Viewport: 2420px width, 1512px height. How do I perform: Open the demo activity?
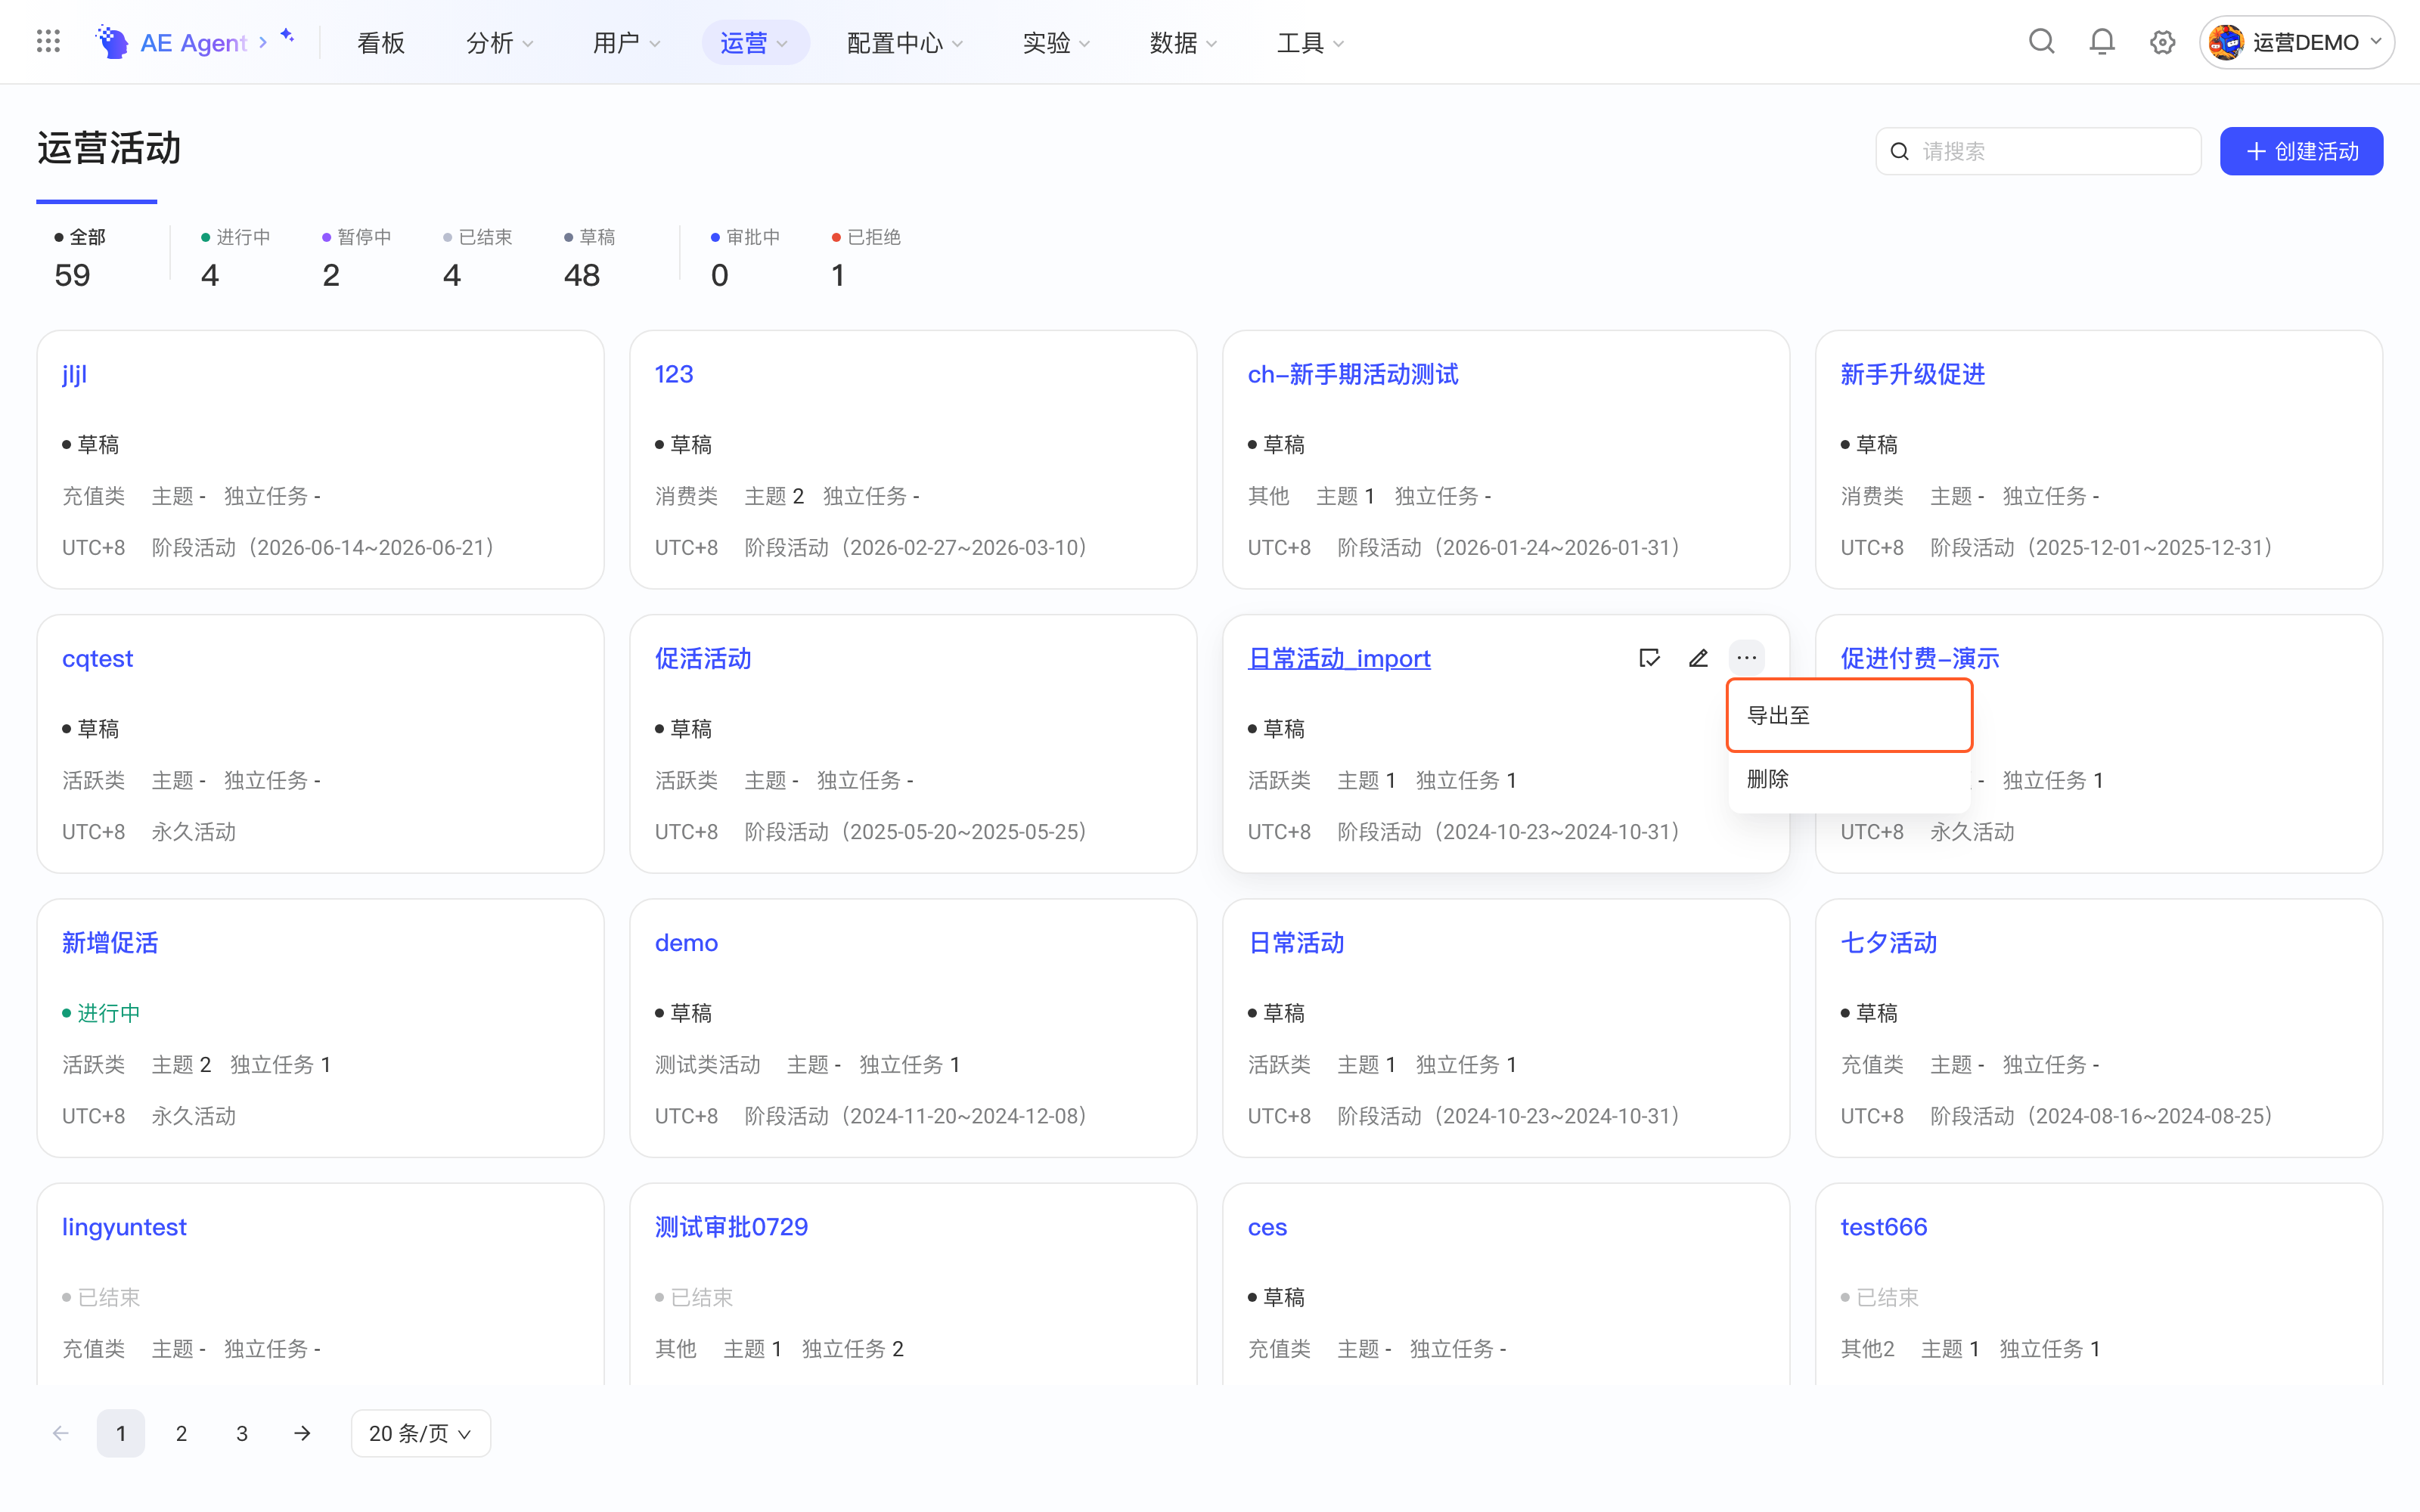686,942
